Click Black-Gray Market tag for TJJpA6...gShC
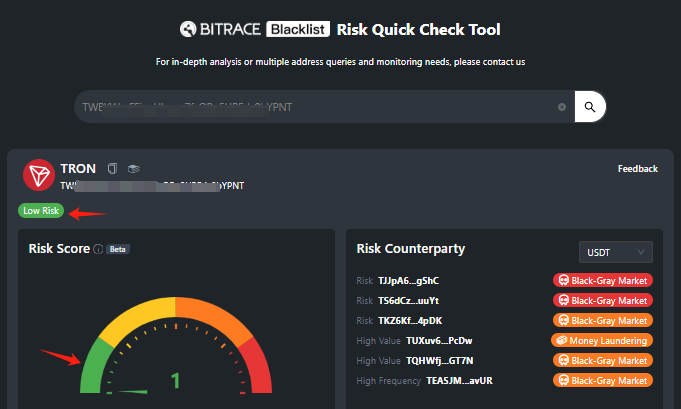 (x=603, y=280)
